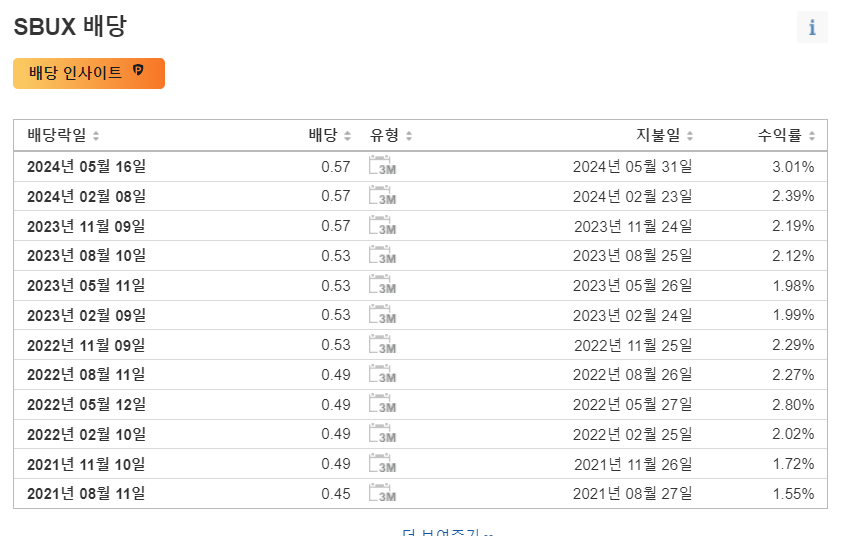Click payment date 2024년 05월 31일

pyautogui.click(x=633, y=166)
